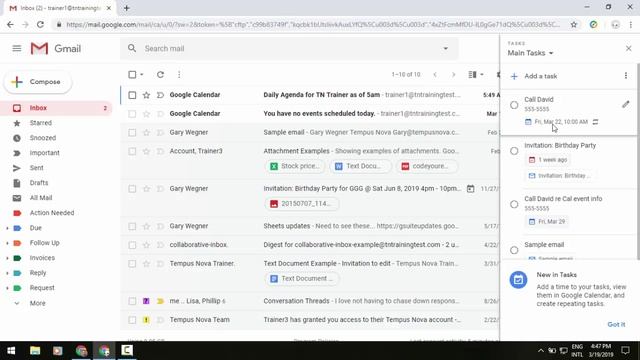Open the inbox toolbar three-dot menu
The height and width of the screenshot is (360, 640).
tap(179, 75)
